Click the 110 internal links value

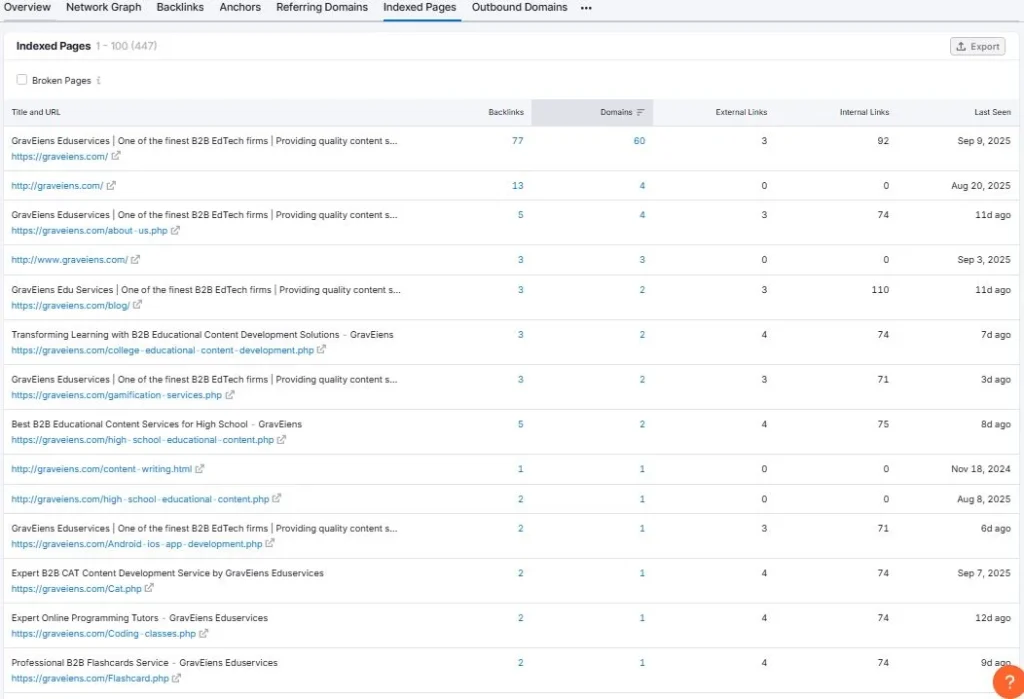point(880,289)
